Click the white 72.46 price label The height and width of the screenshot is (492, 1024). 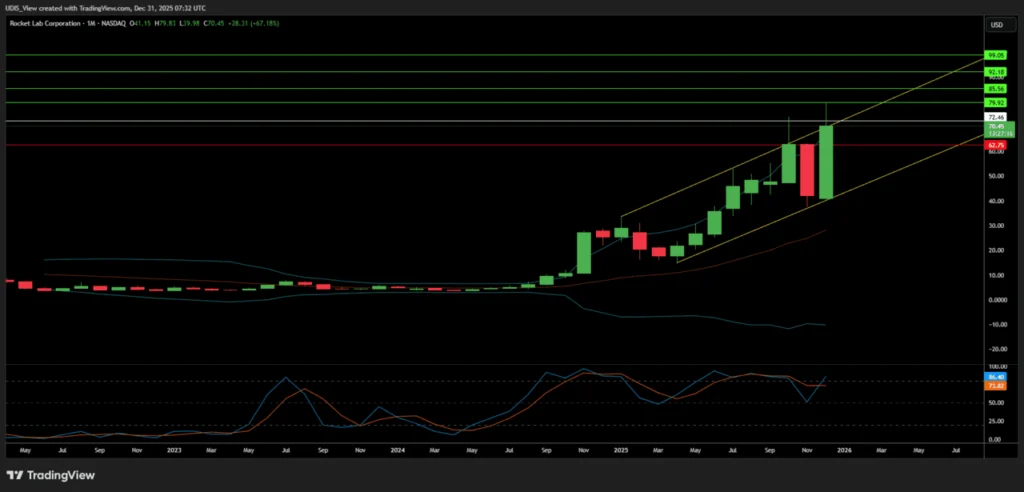click(996, 117)
